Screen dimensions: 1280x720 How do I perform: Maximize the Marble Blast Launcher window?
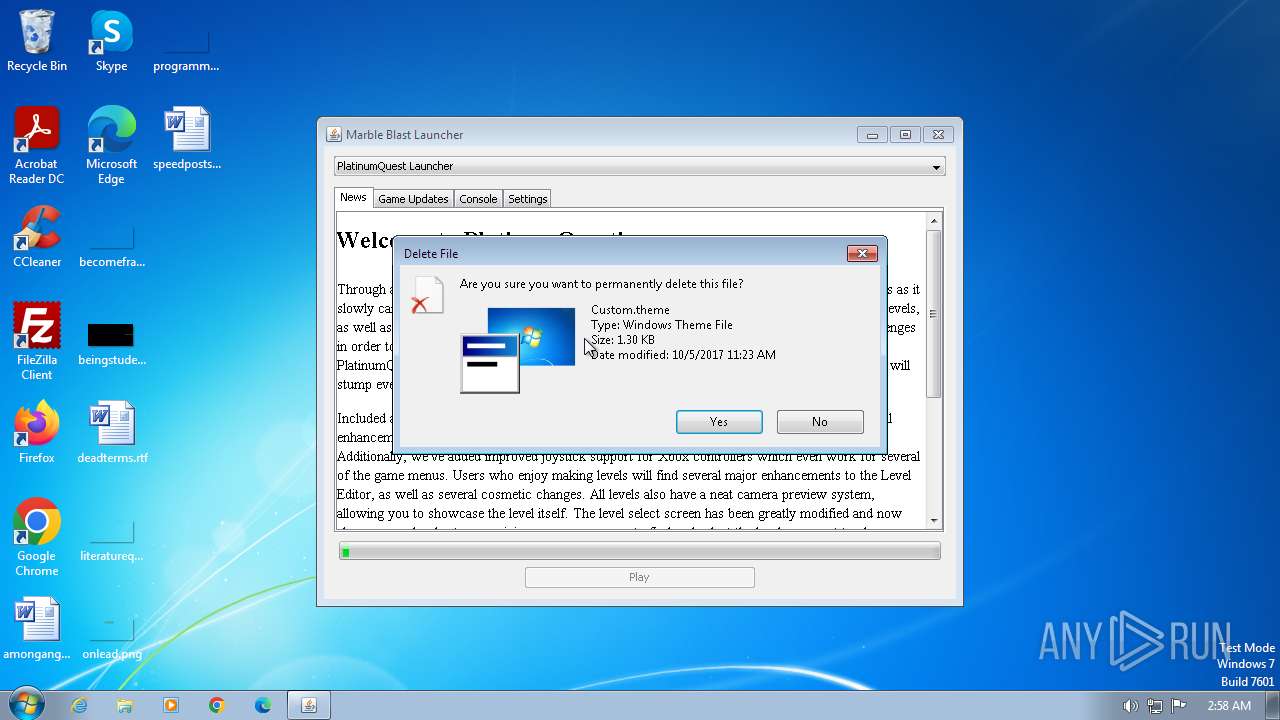tap(905, 135)
